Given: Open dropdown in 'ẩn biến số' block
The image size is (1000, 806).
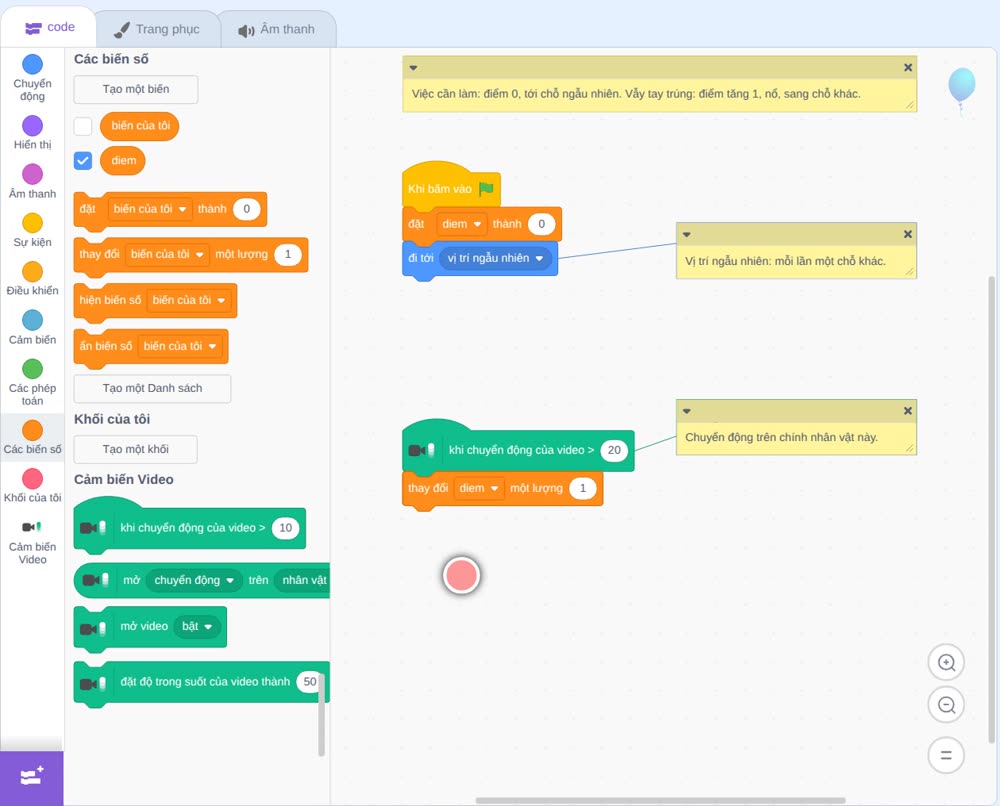Looking at the screenshot, I should coord(180,346).
